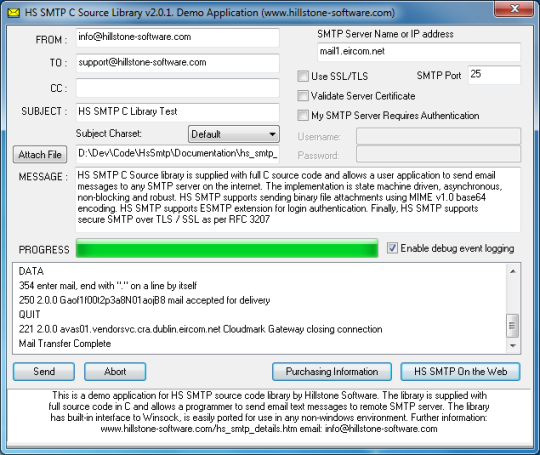Focus the empty CC field
Viewport: 540px width, 455px height.
(177, 88)
